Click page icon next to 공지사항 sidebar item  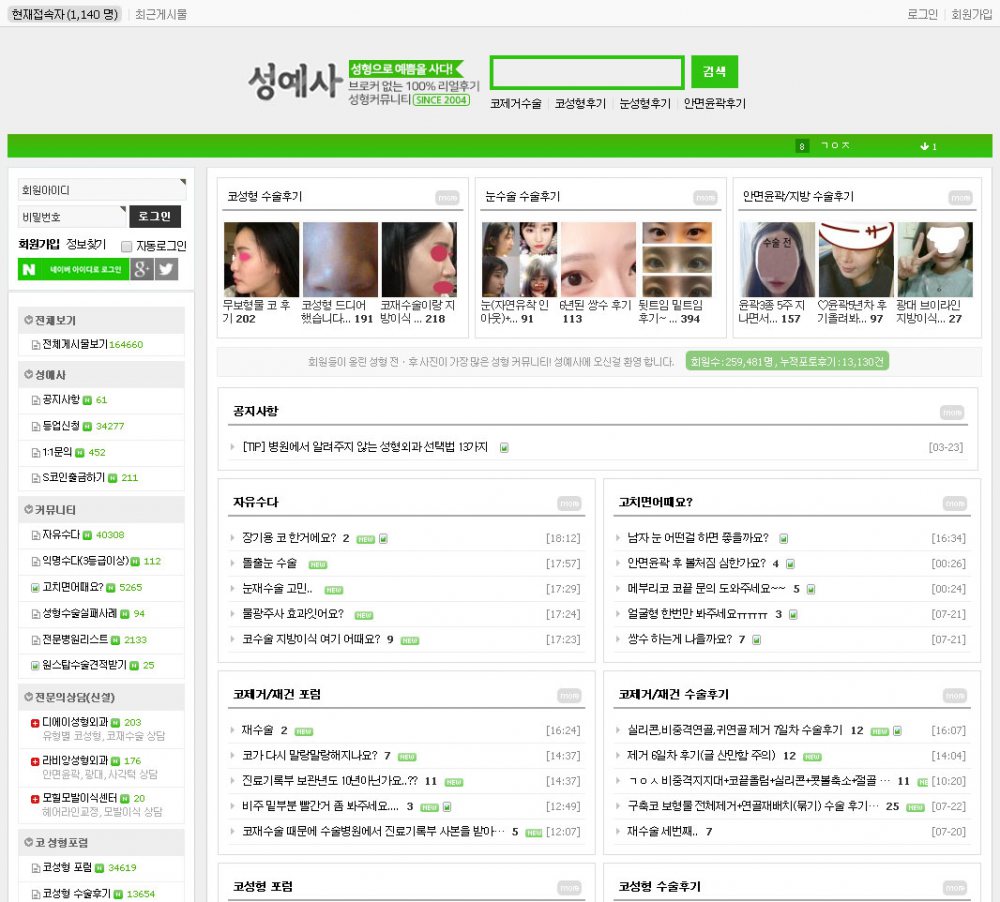[36, 401]
